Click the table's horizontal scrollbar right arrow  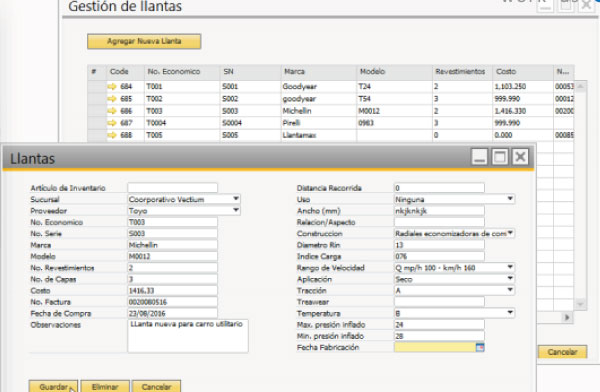tap(567, 317)
